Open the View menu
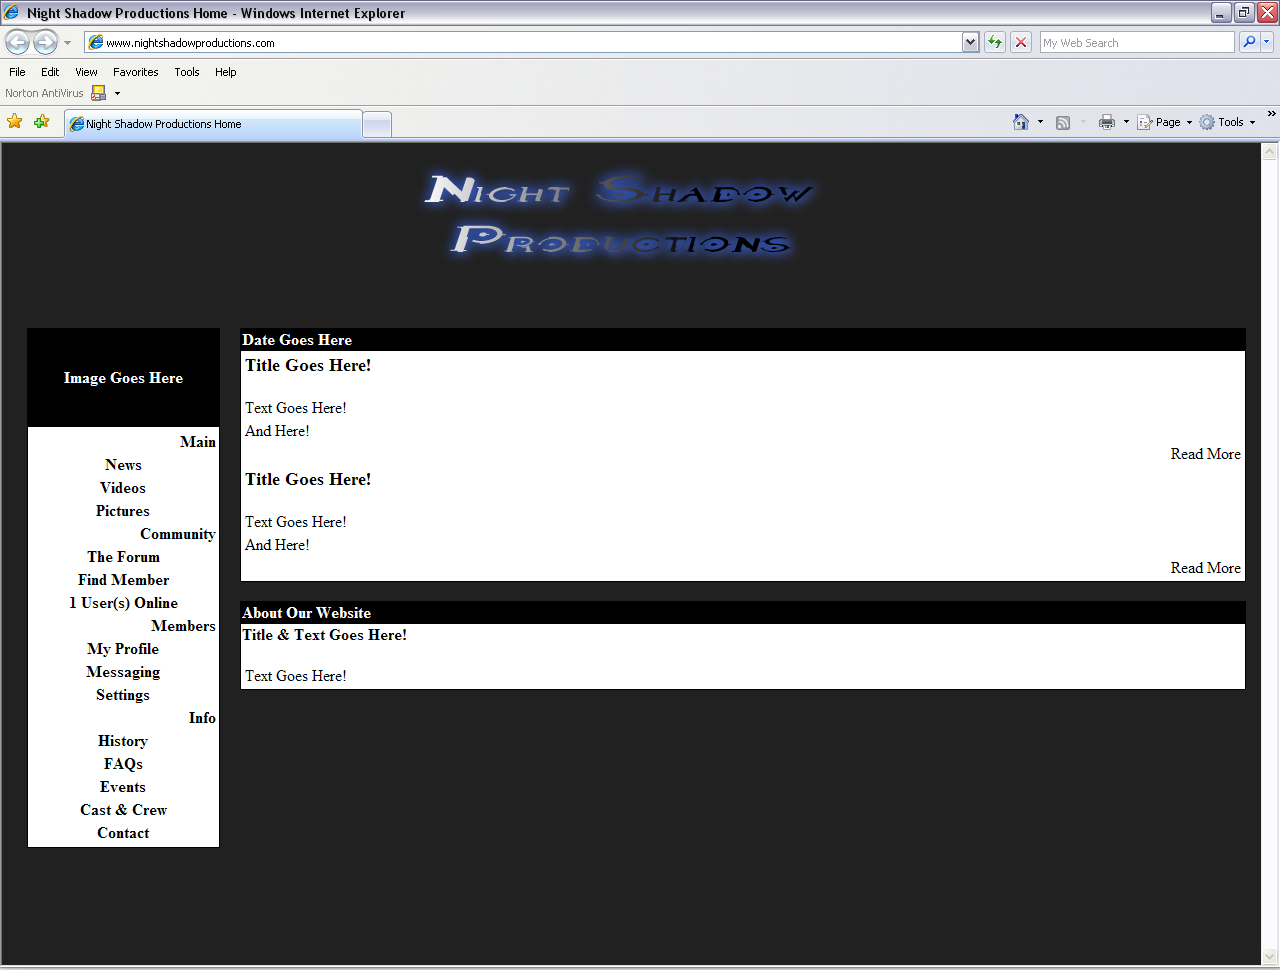 (86, 72)
